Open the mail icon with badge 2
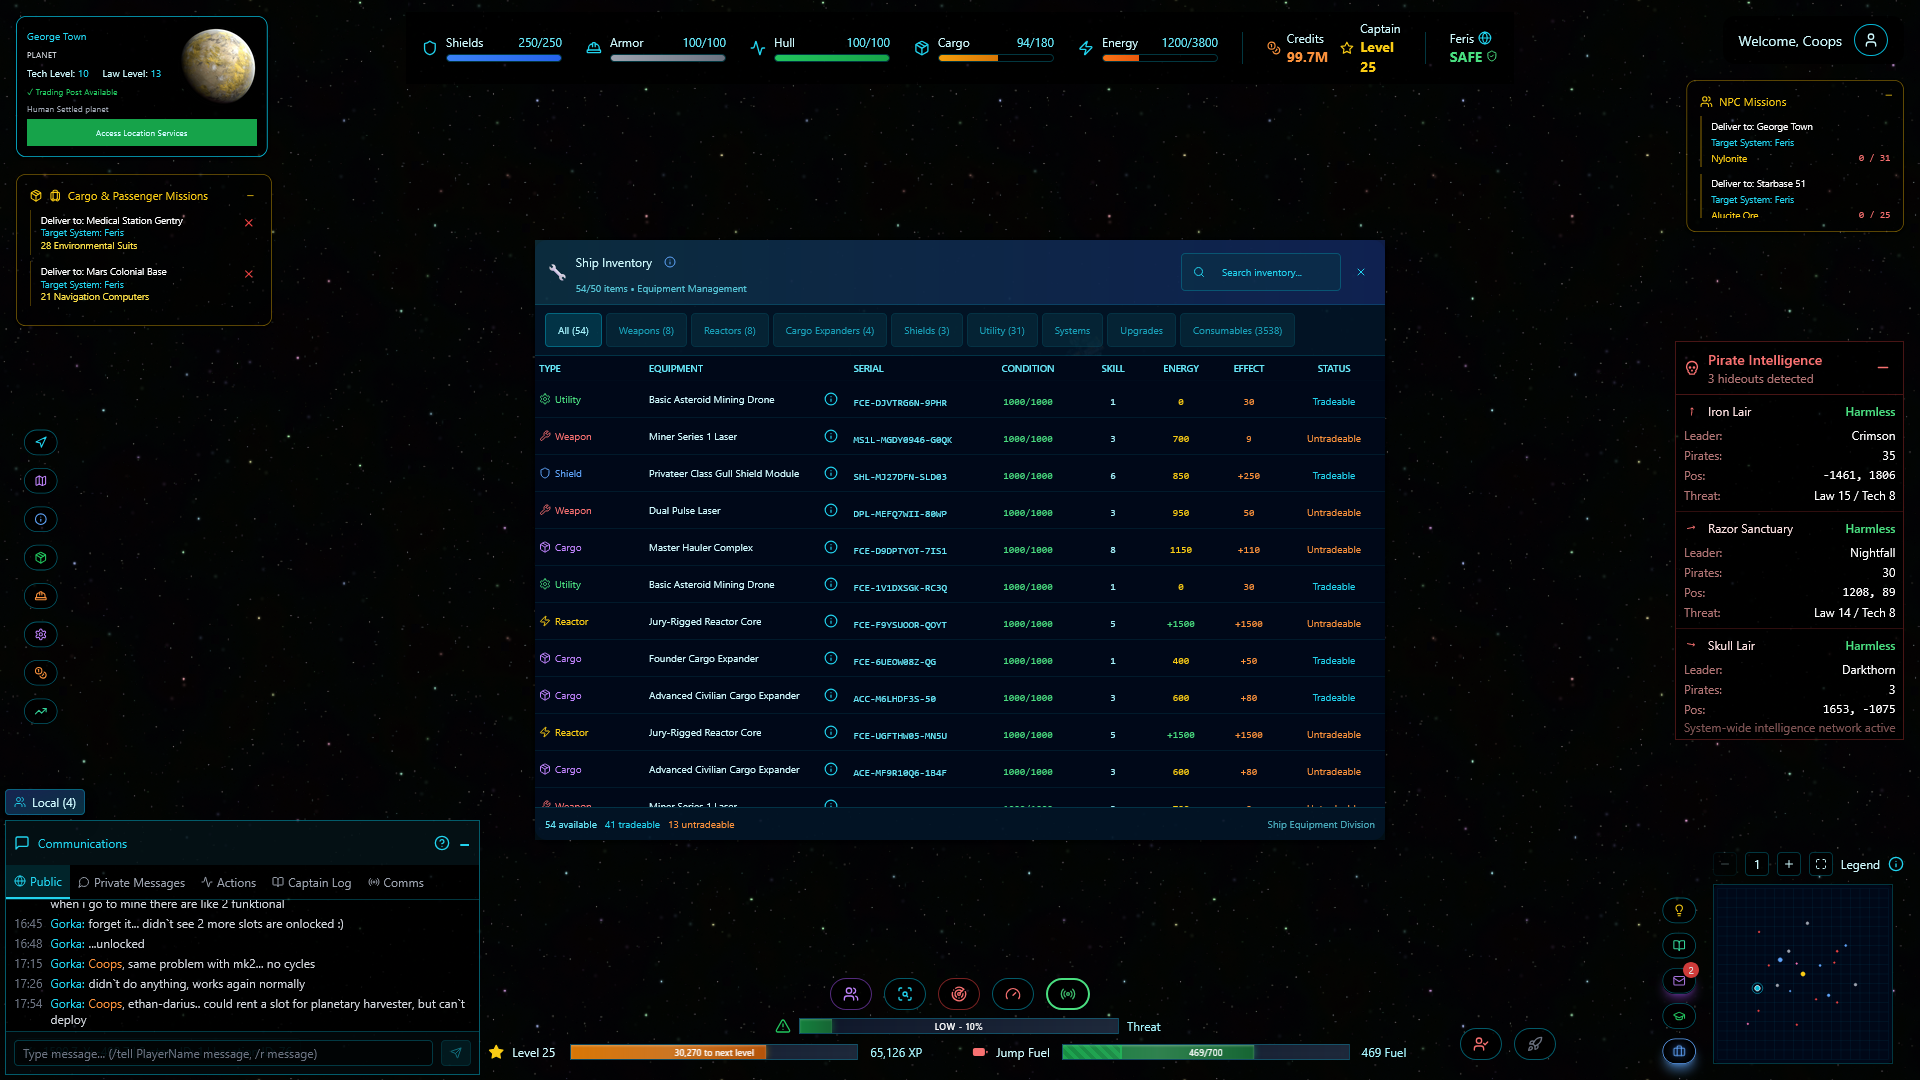The width and height of the screenshot is (1920, 1080). click(x=1679, y=981)
